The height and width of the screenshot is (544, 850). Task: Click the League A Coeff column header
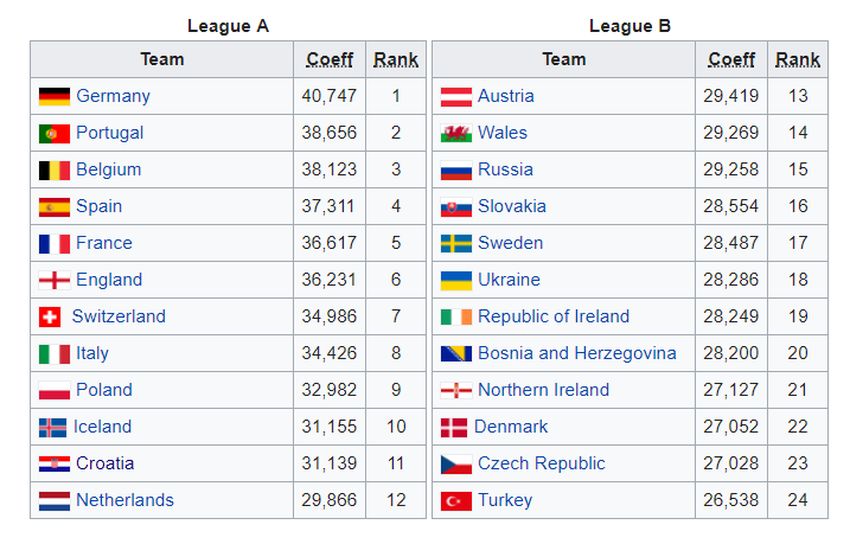pyautogui.click(x=329, y=60)
